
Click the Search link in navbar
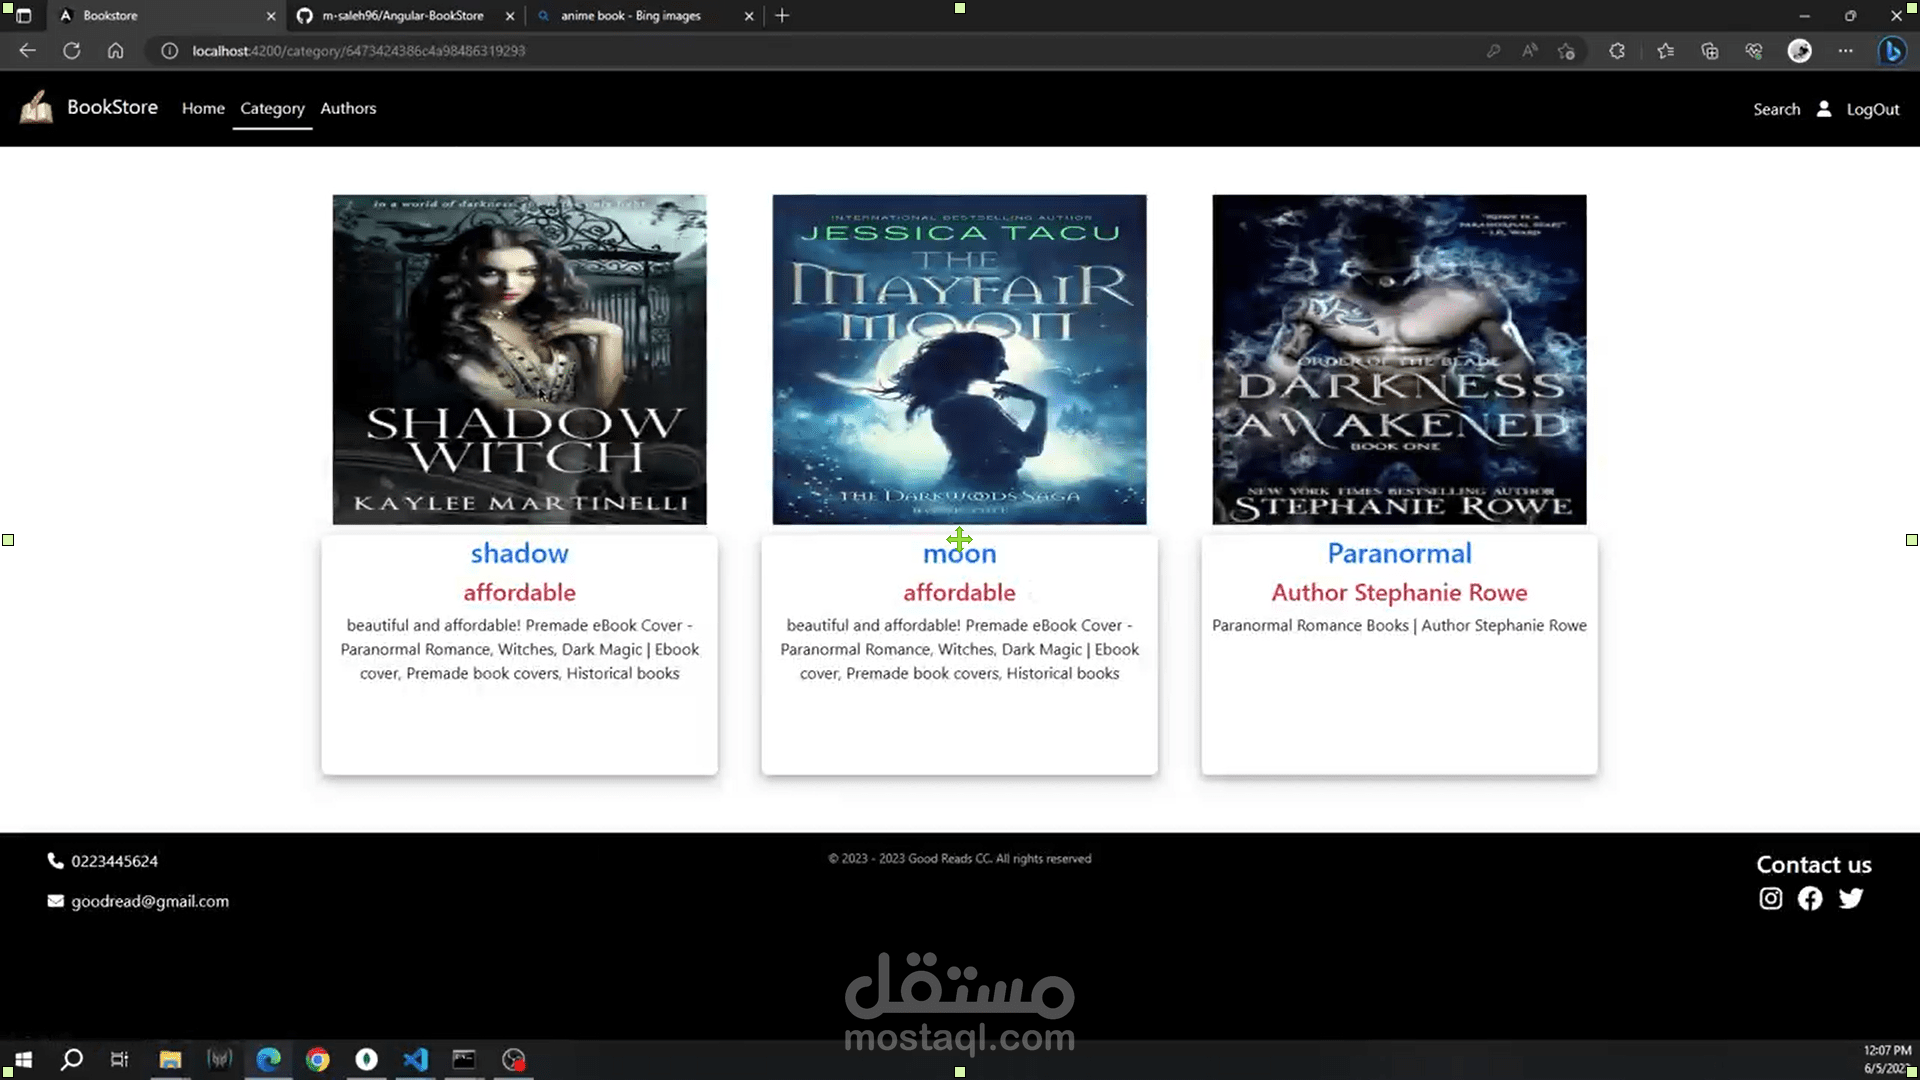tap(1776, 110)
